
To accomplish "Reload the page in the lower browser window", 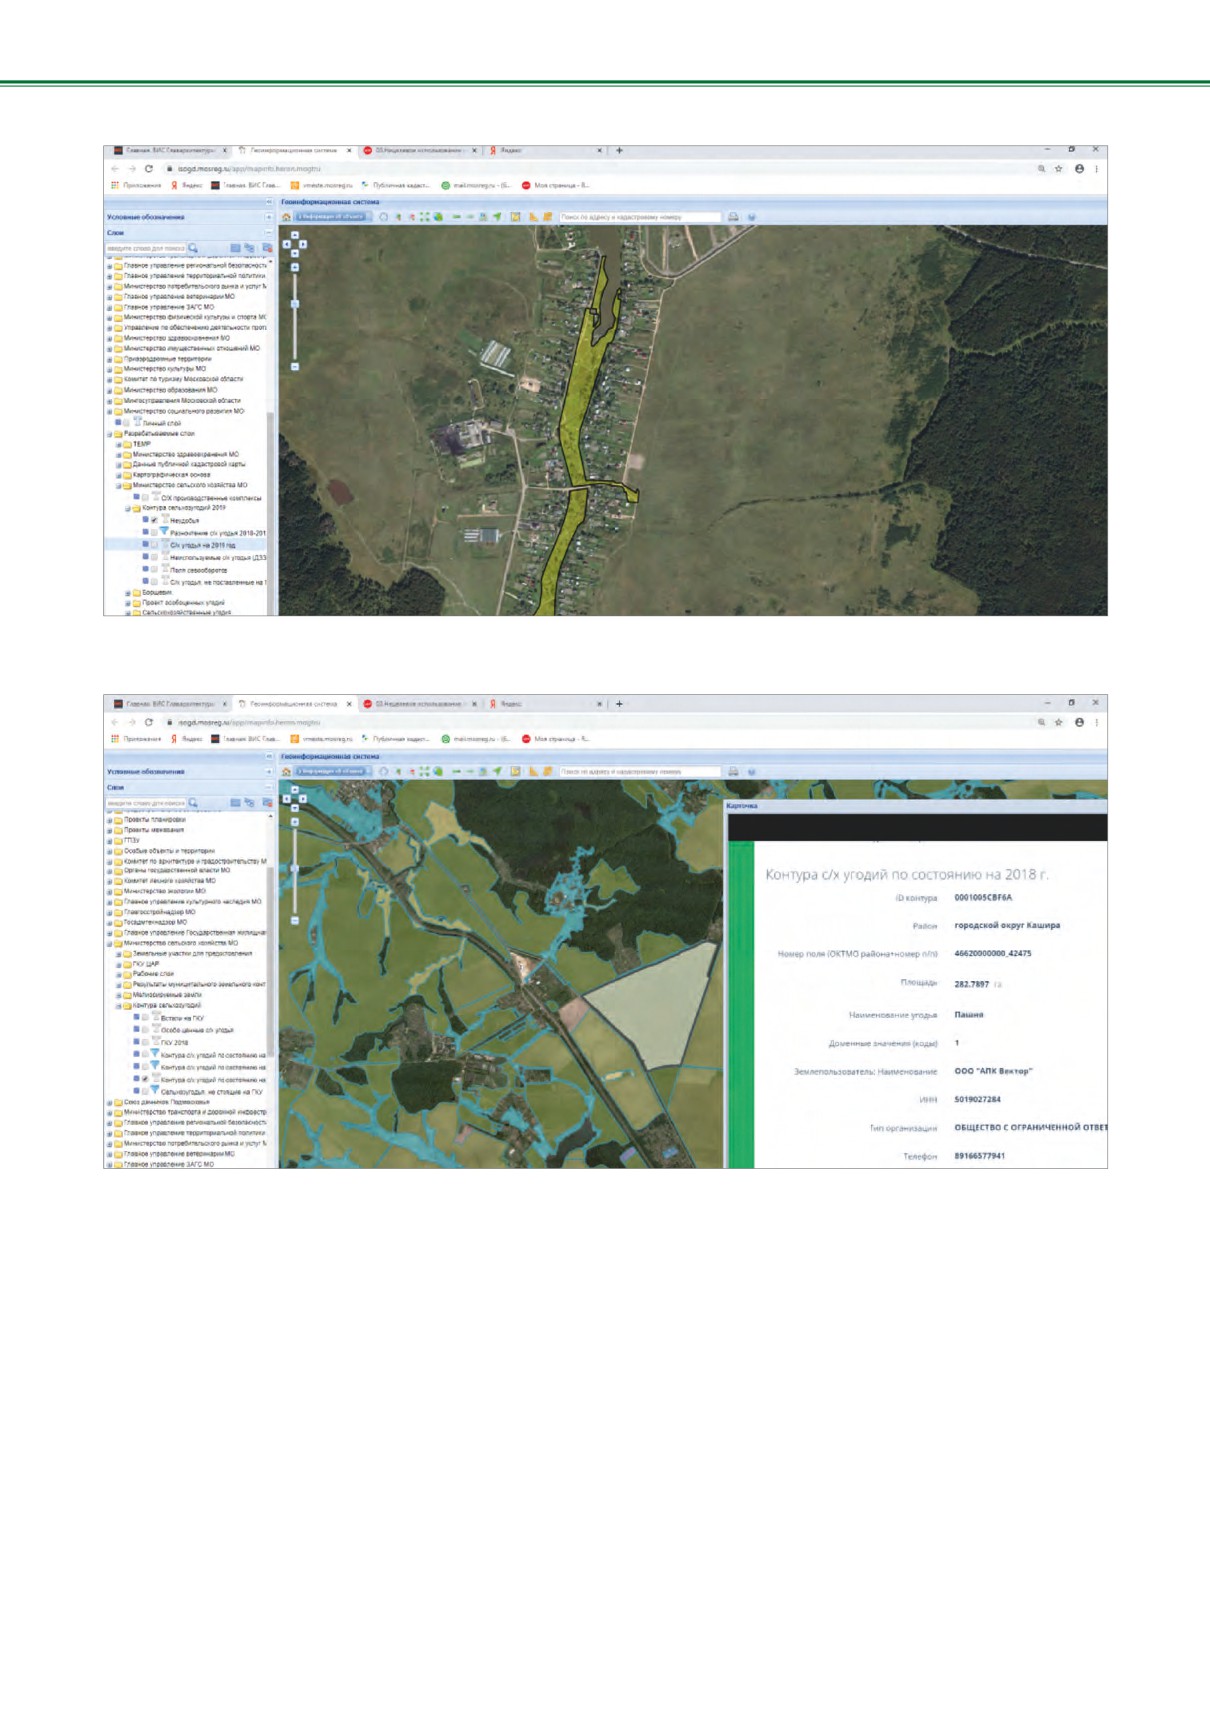I will pyautogui.click(x=149, y=722).
